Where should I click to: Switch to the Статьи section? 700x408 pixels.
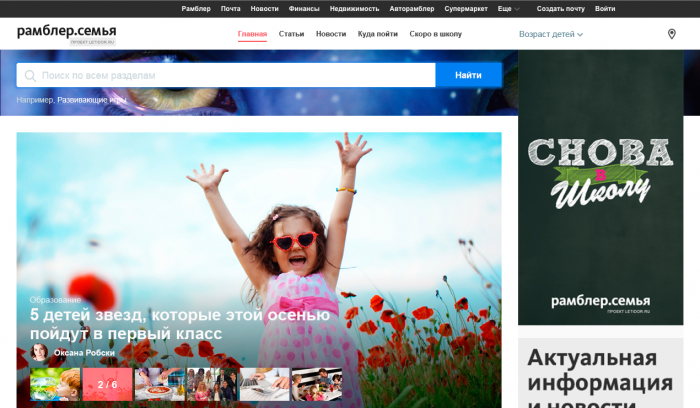coord(292,34)
